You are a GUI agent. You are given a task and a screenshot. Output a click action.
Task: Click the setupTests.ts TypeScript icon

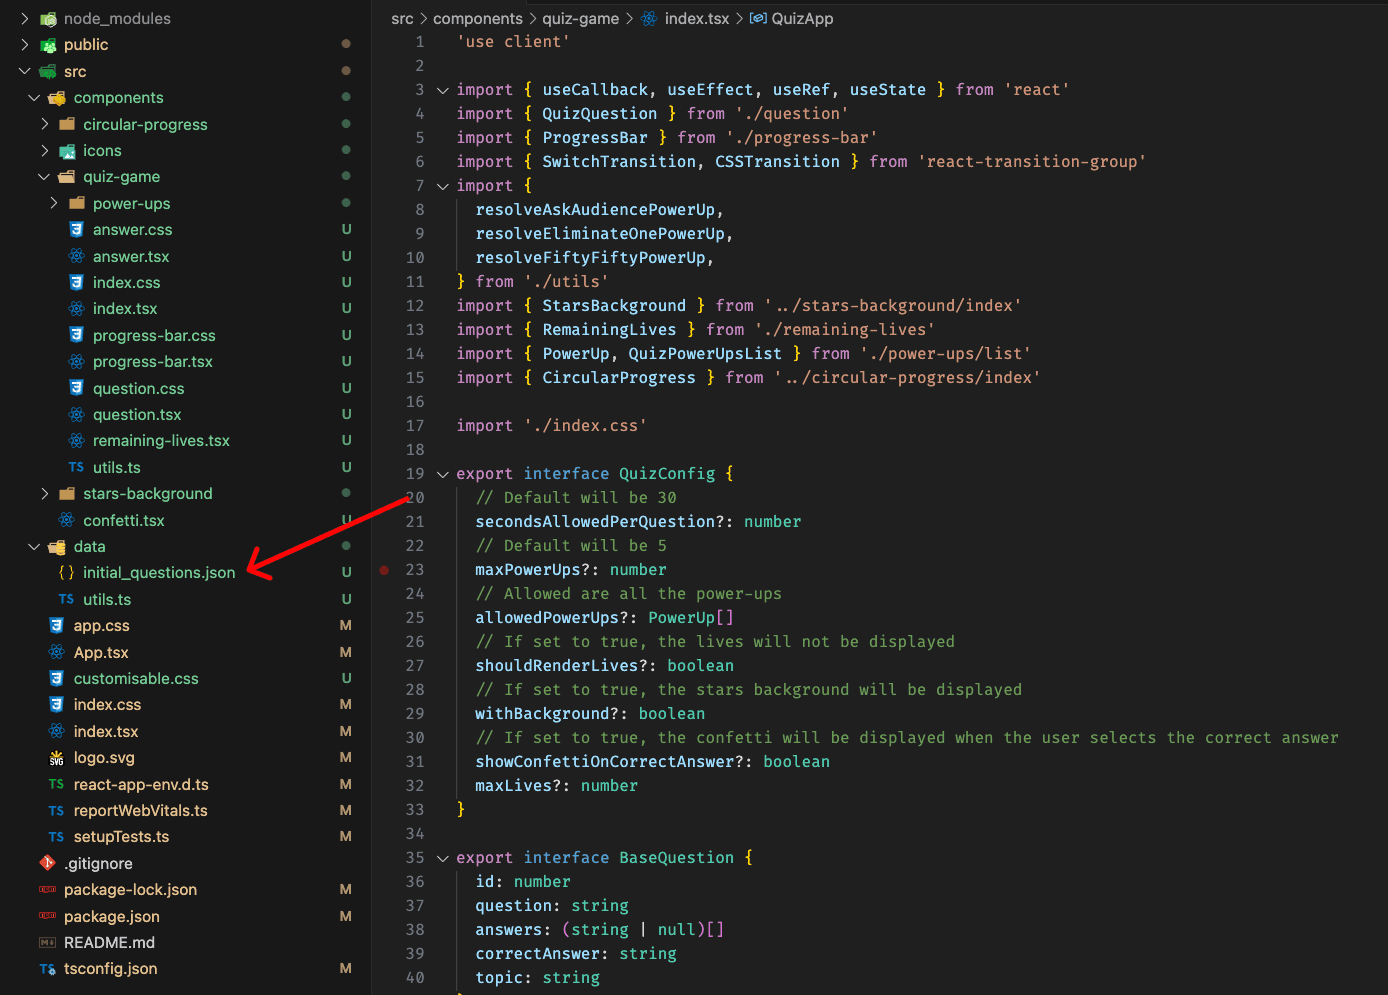(x=57, y=836)
